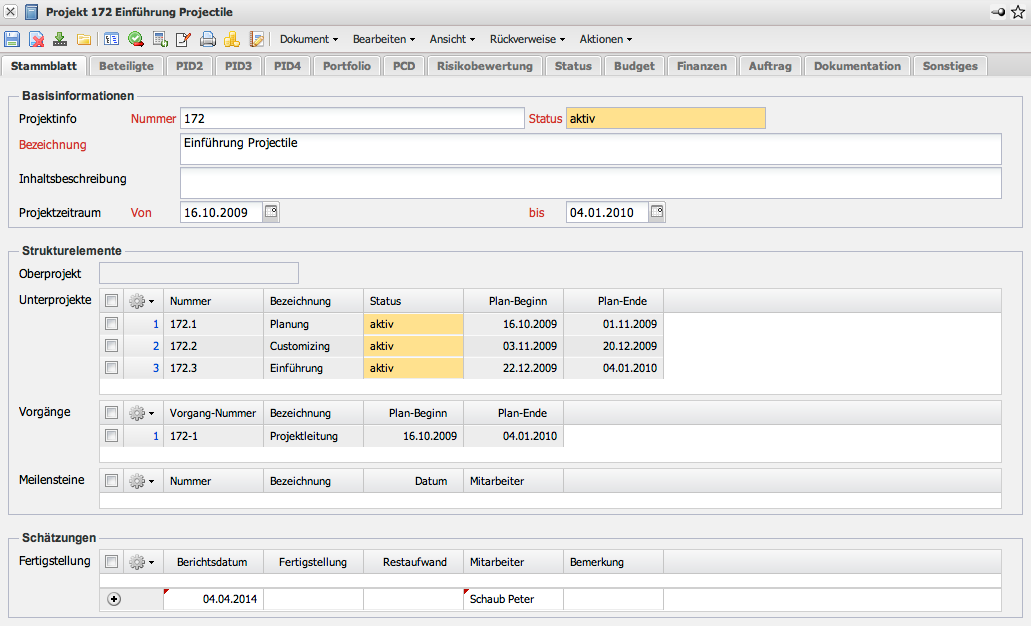Click the yellow Status field showing aktiv
Image resolution: width=1031 pixels, height=626 pixels.
665,118
